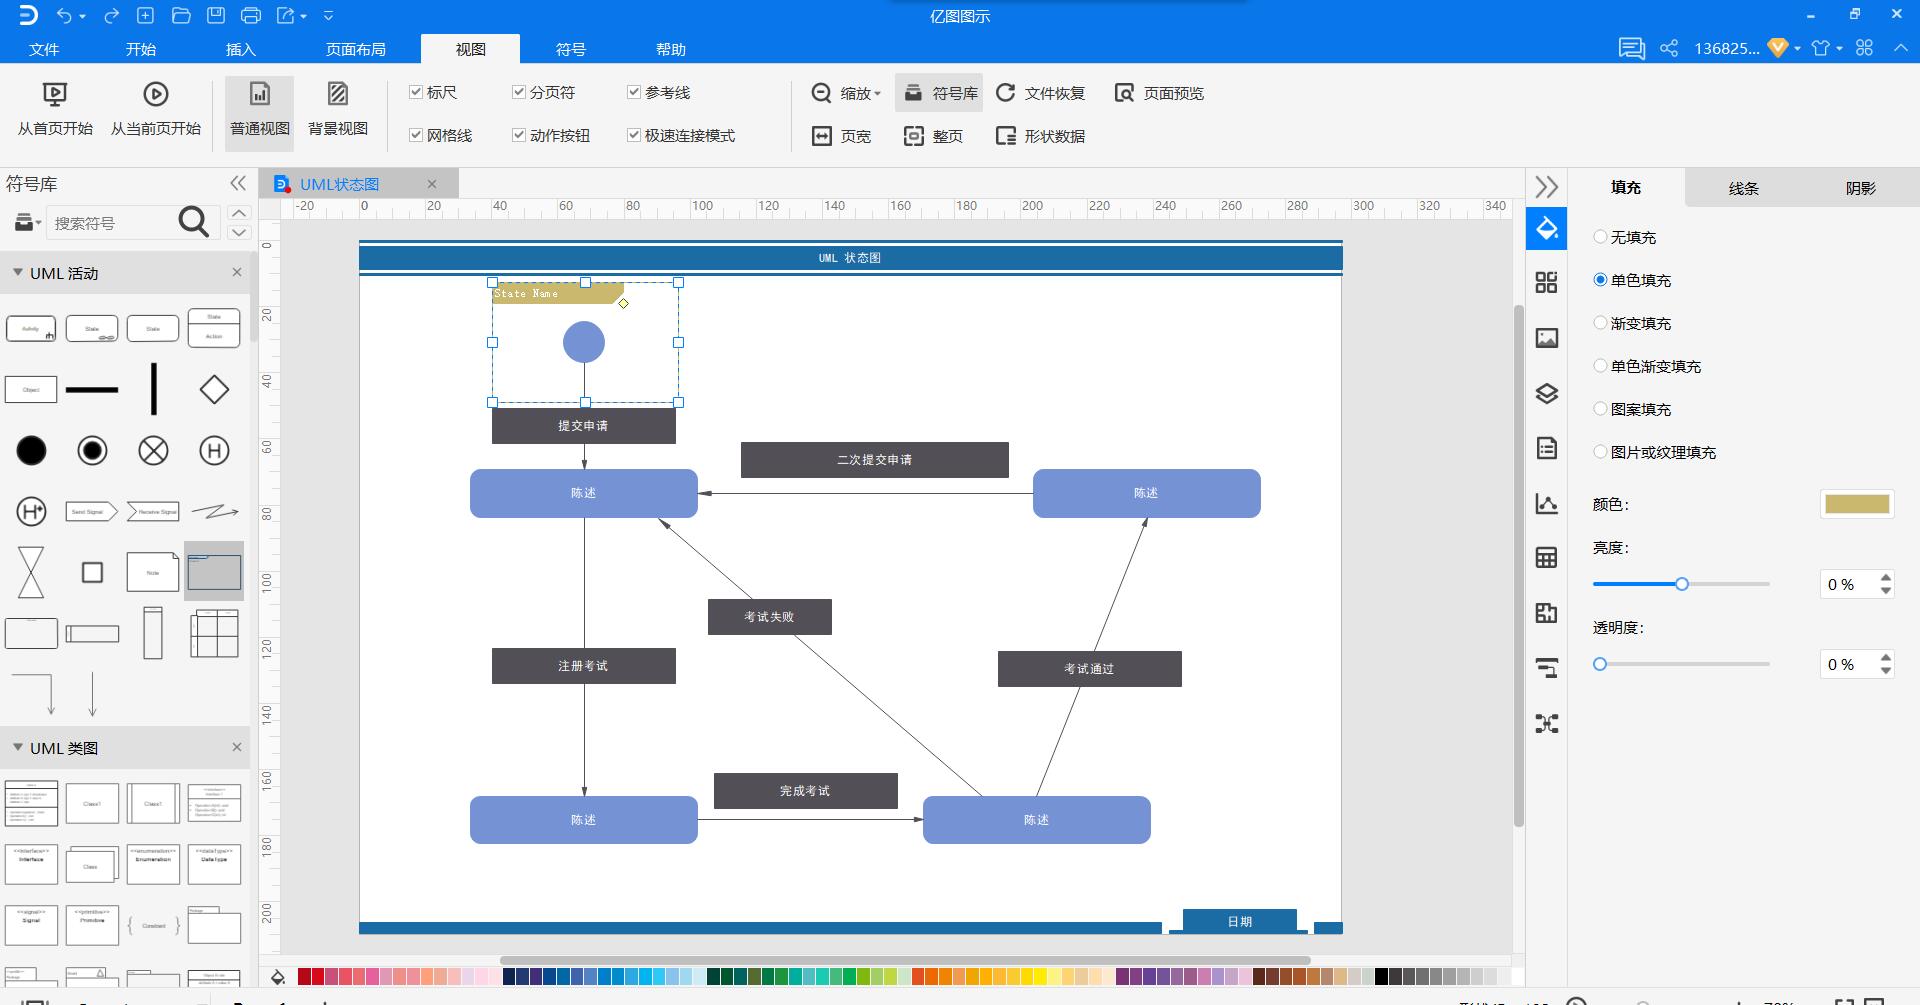
Task: Click the 文件恢复 file recovery button
Action: (1040, 93)
